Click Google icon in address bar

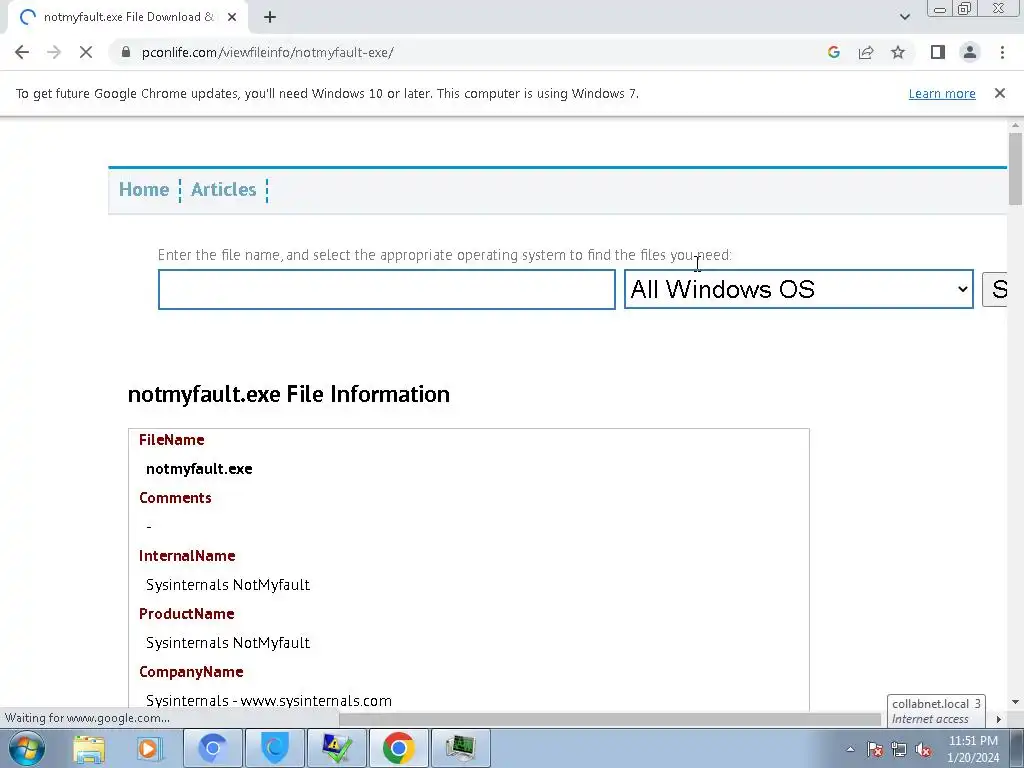833,52
